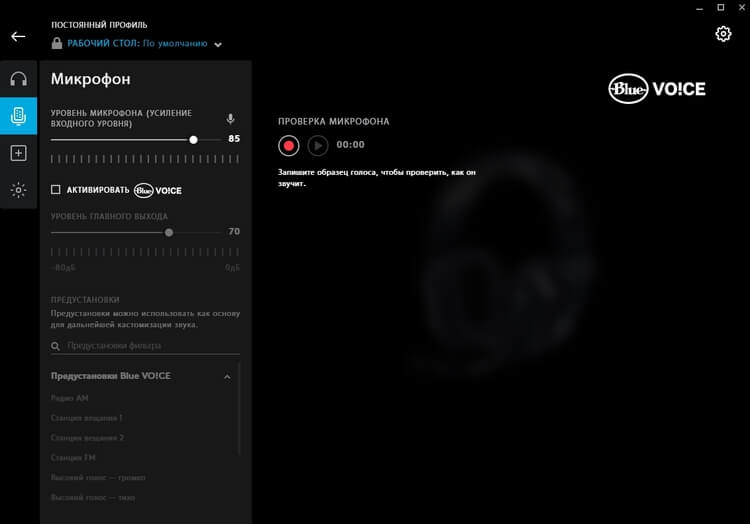Adjust the microphone level slider at 85
Screen dimensions: 750x524
tap(193, 140)
